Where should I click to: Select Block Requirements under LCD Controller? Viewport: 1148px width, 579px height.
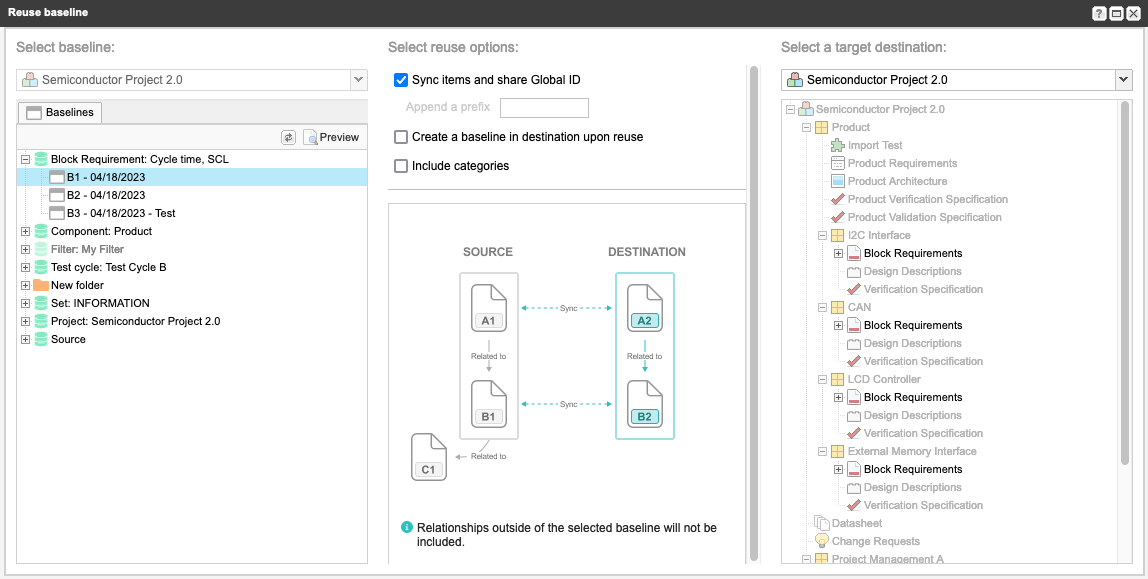[913, 397]
